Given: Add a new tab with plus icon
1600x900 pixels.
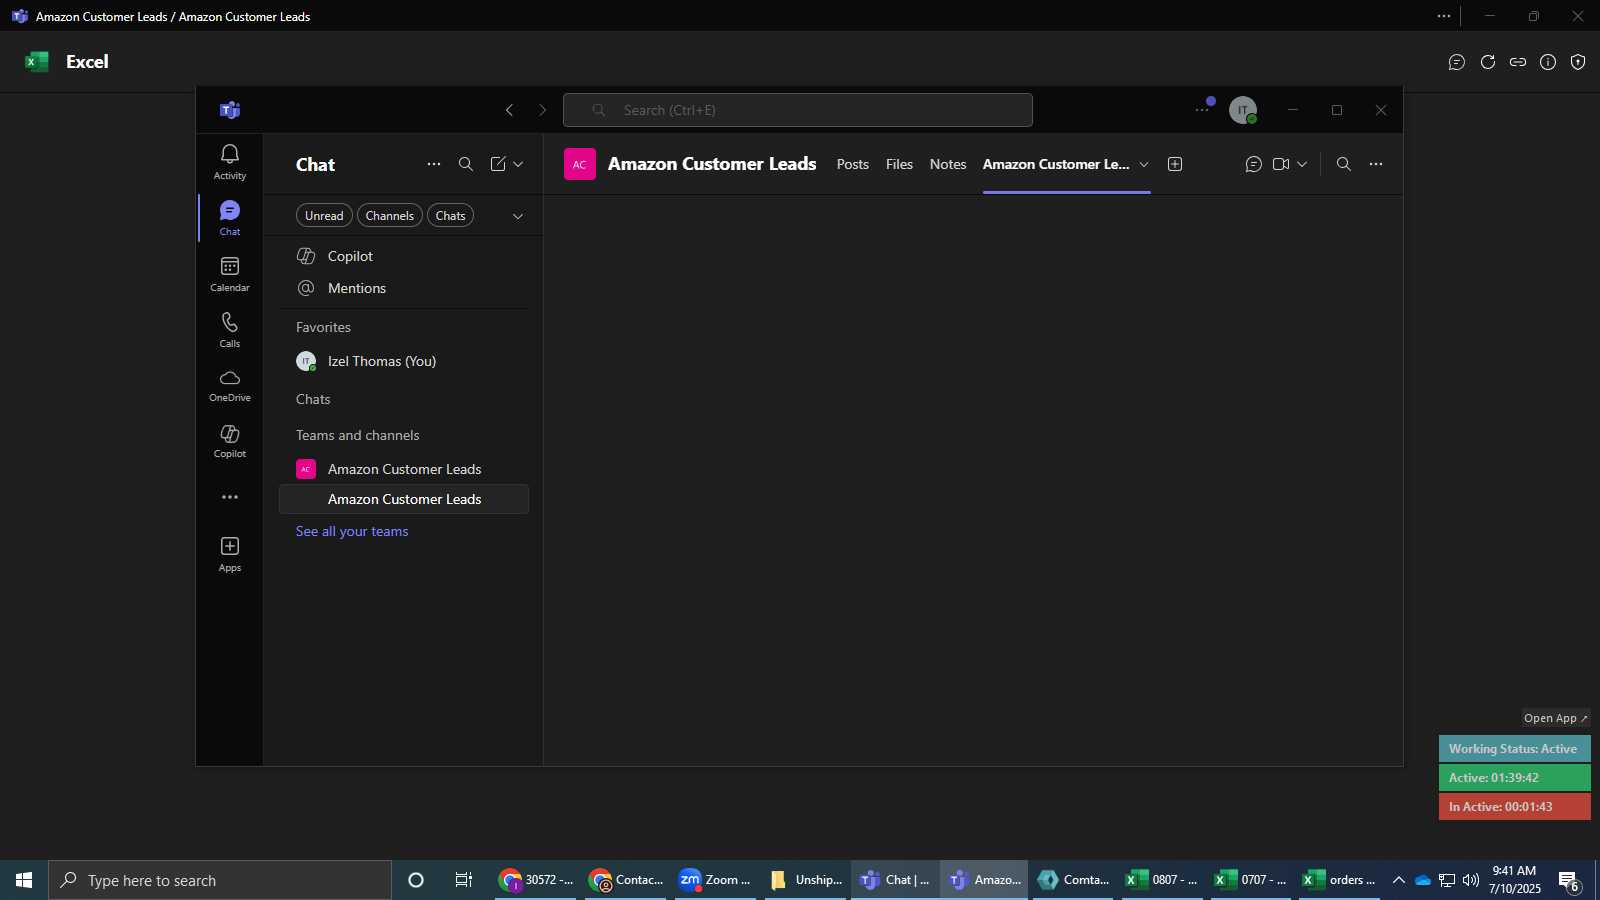Looking at the screenshot, I should [x=1175, y=164].
